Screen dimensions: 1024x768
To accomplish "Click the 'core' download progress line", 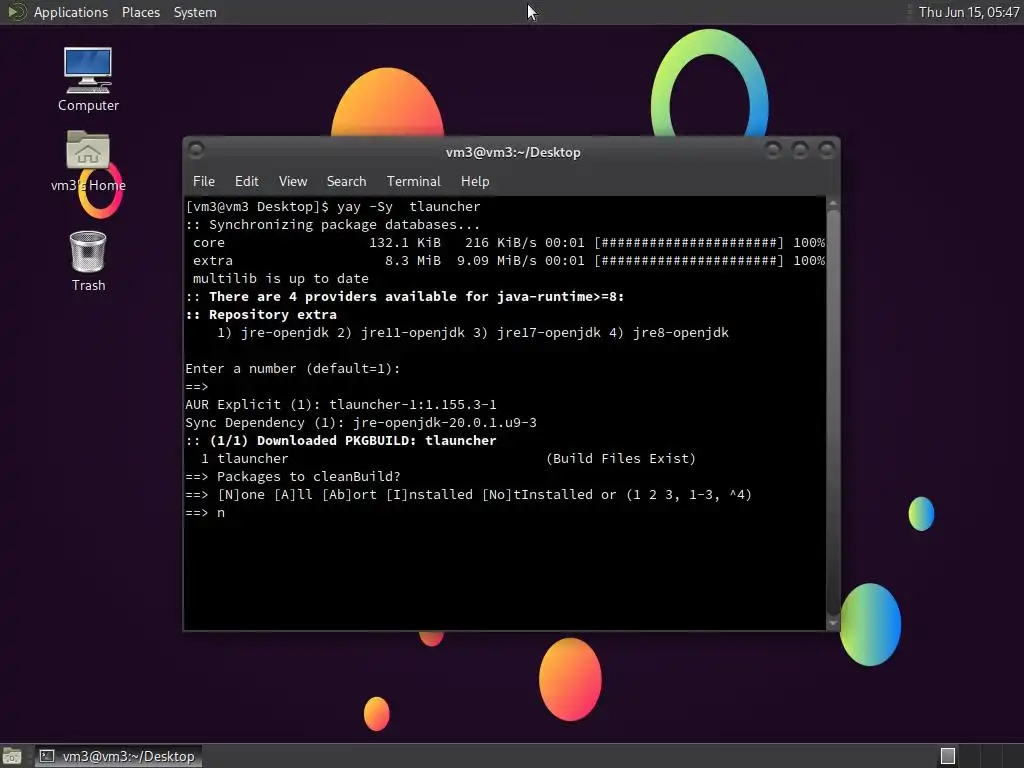I will point(509,242).
